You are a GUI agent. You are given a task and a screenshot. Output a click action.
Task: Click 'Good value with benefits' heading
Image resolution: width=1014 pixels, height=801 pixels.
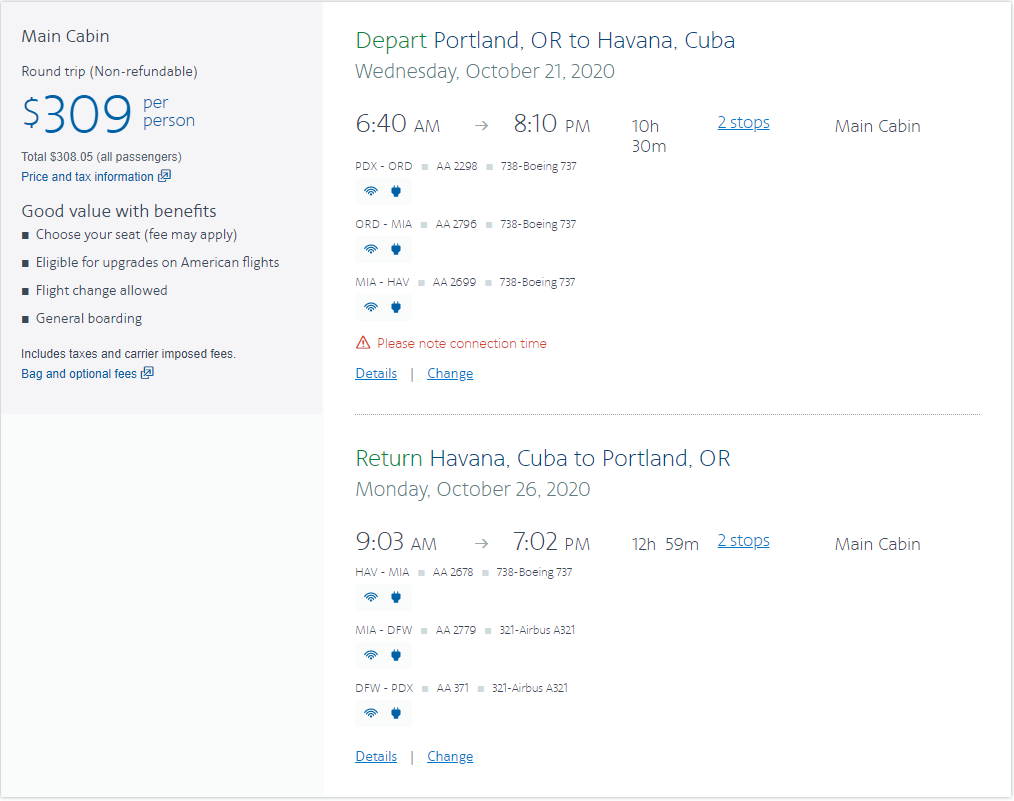[119, 211]
